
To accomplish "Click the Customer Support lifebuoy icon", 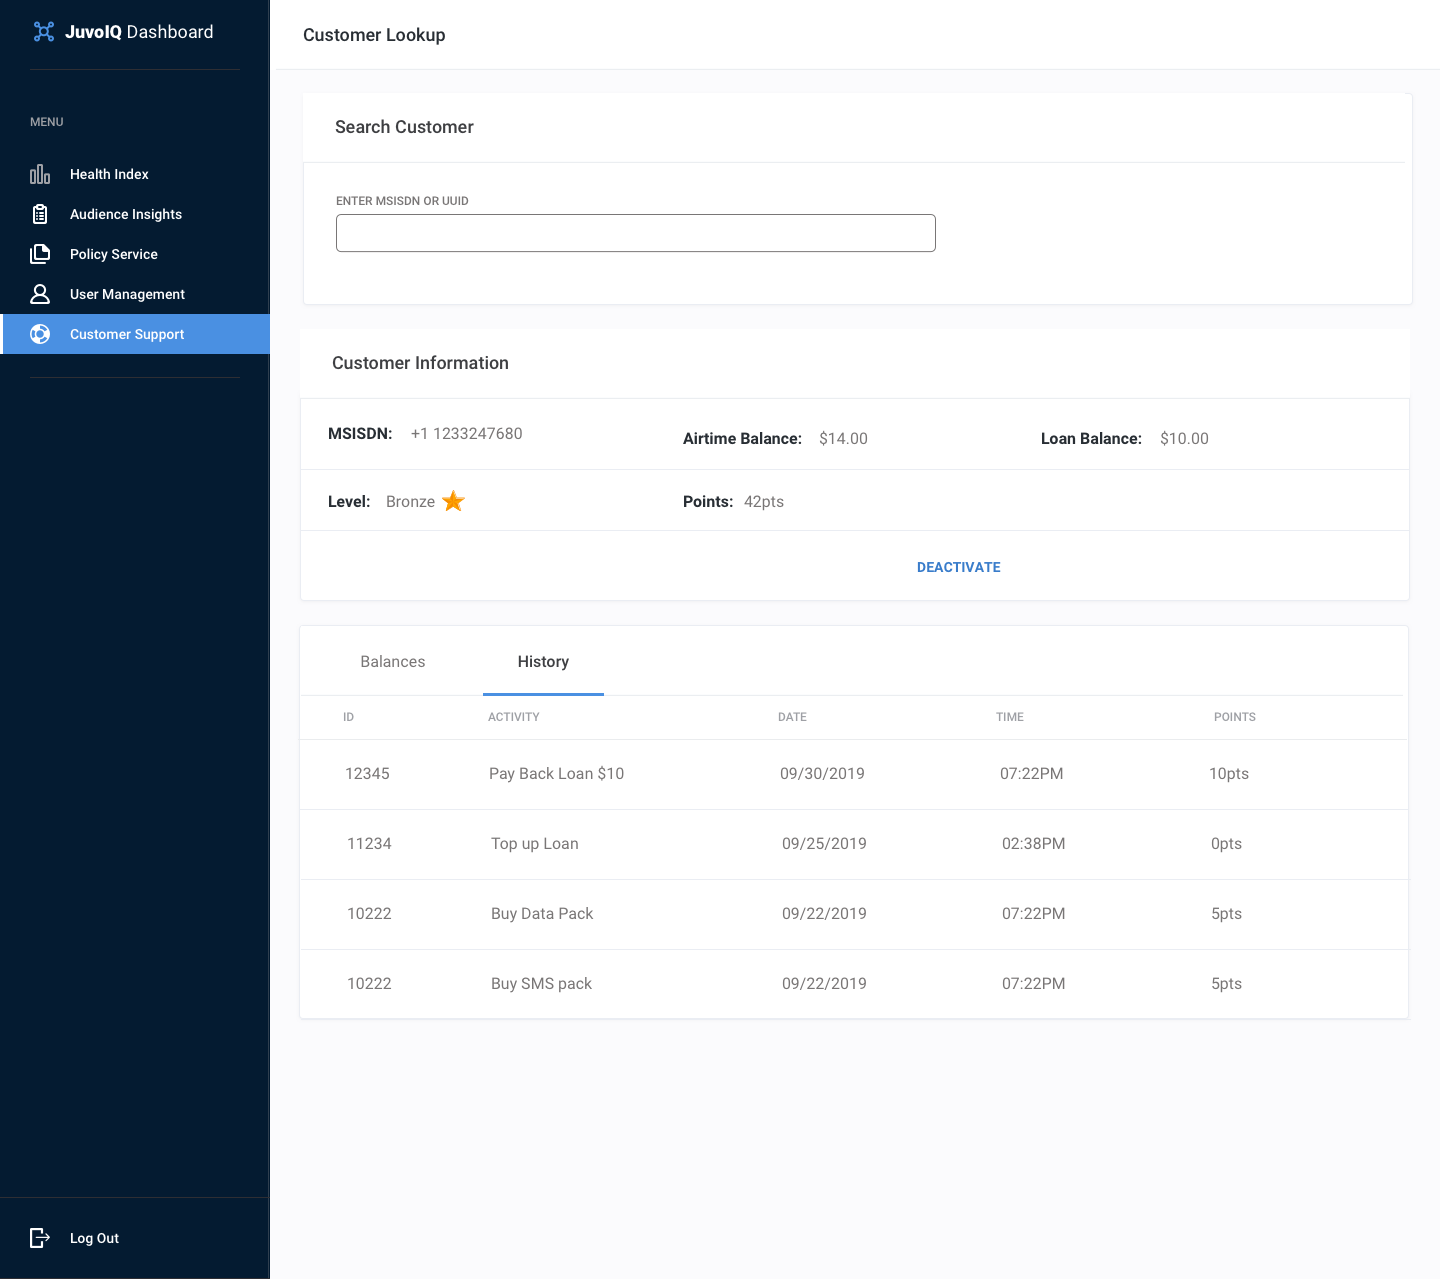I will tap(40, 334).
